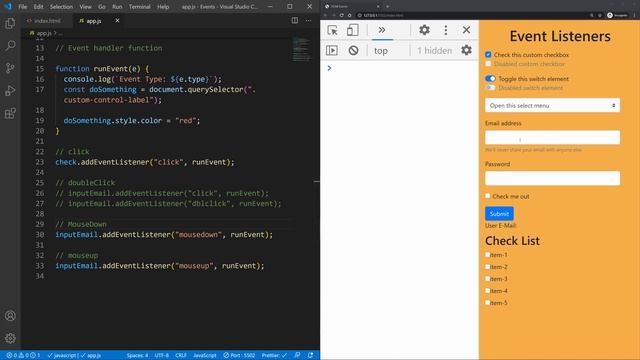640x360 pixels.
Task: Open the Extensions view
Action: 10,113
